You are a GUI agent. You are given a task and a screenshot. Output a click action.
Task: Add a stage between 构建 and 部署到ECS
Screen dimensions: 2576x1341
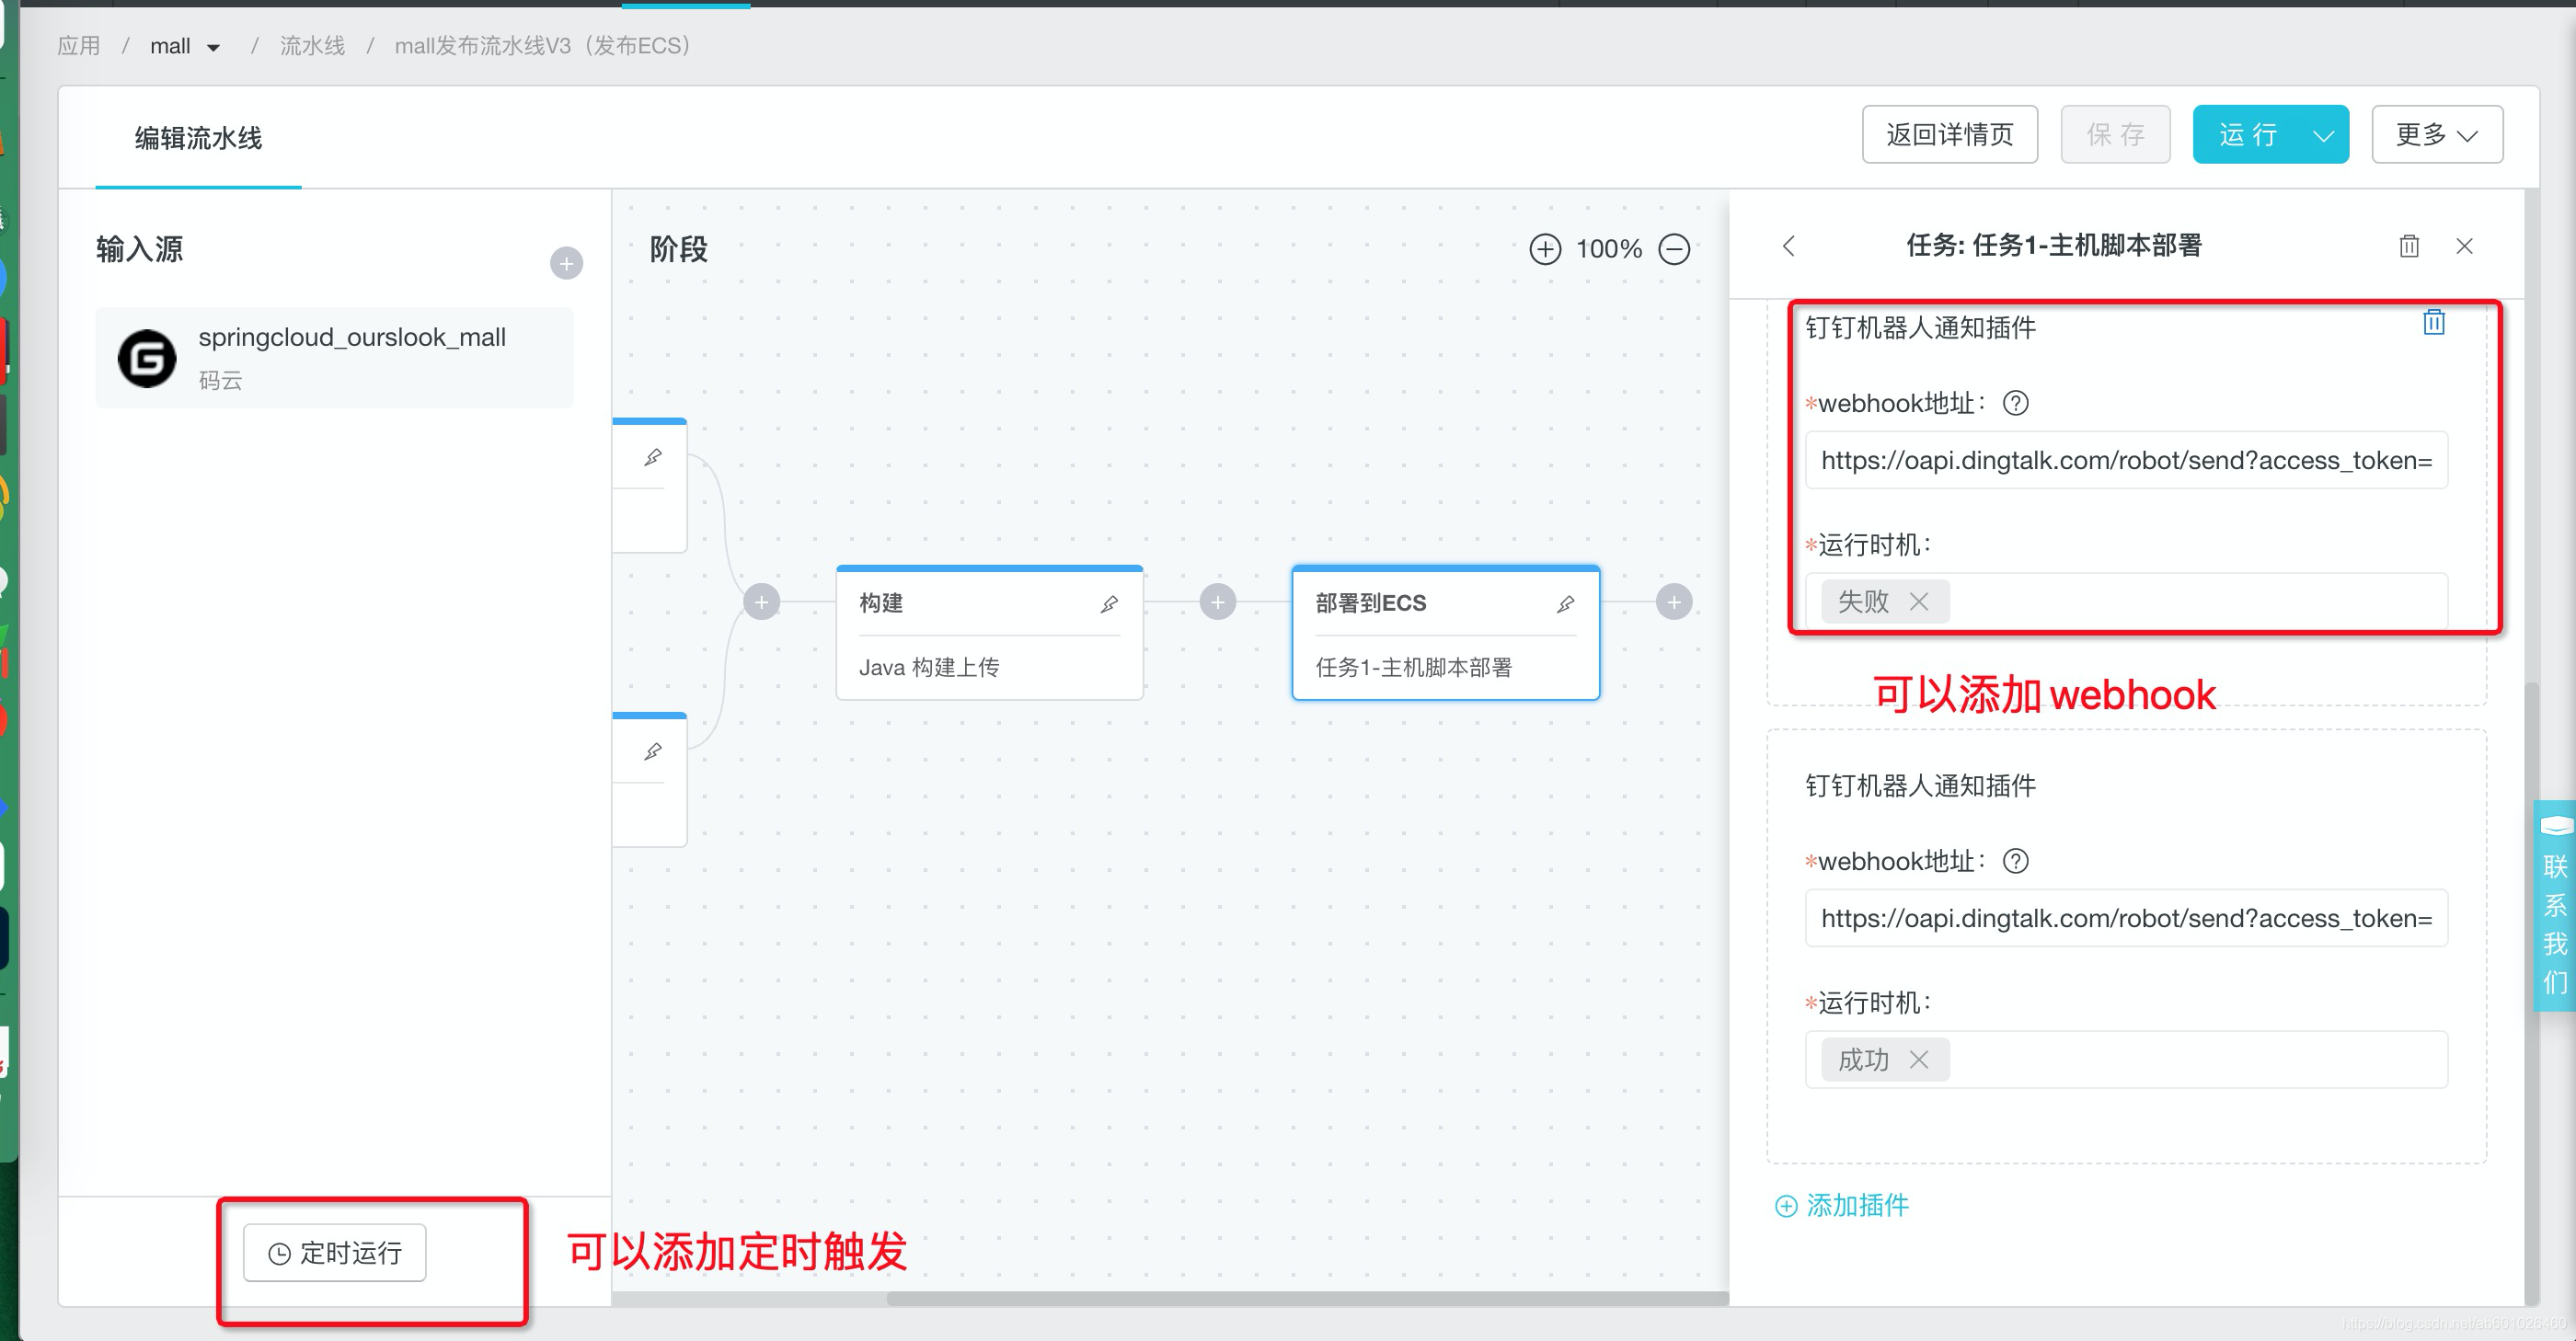point(1217,602)
